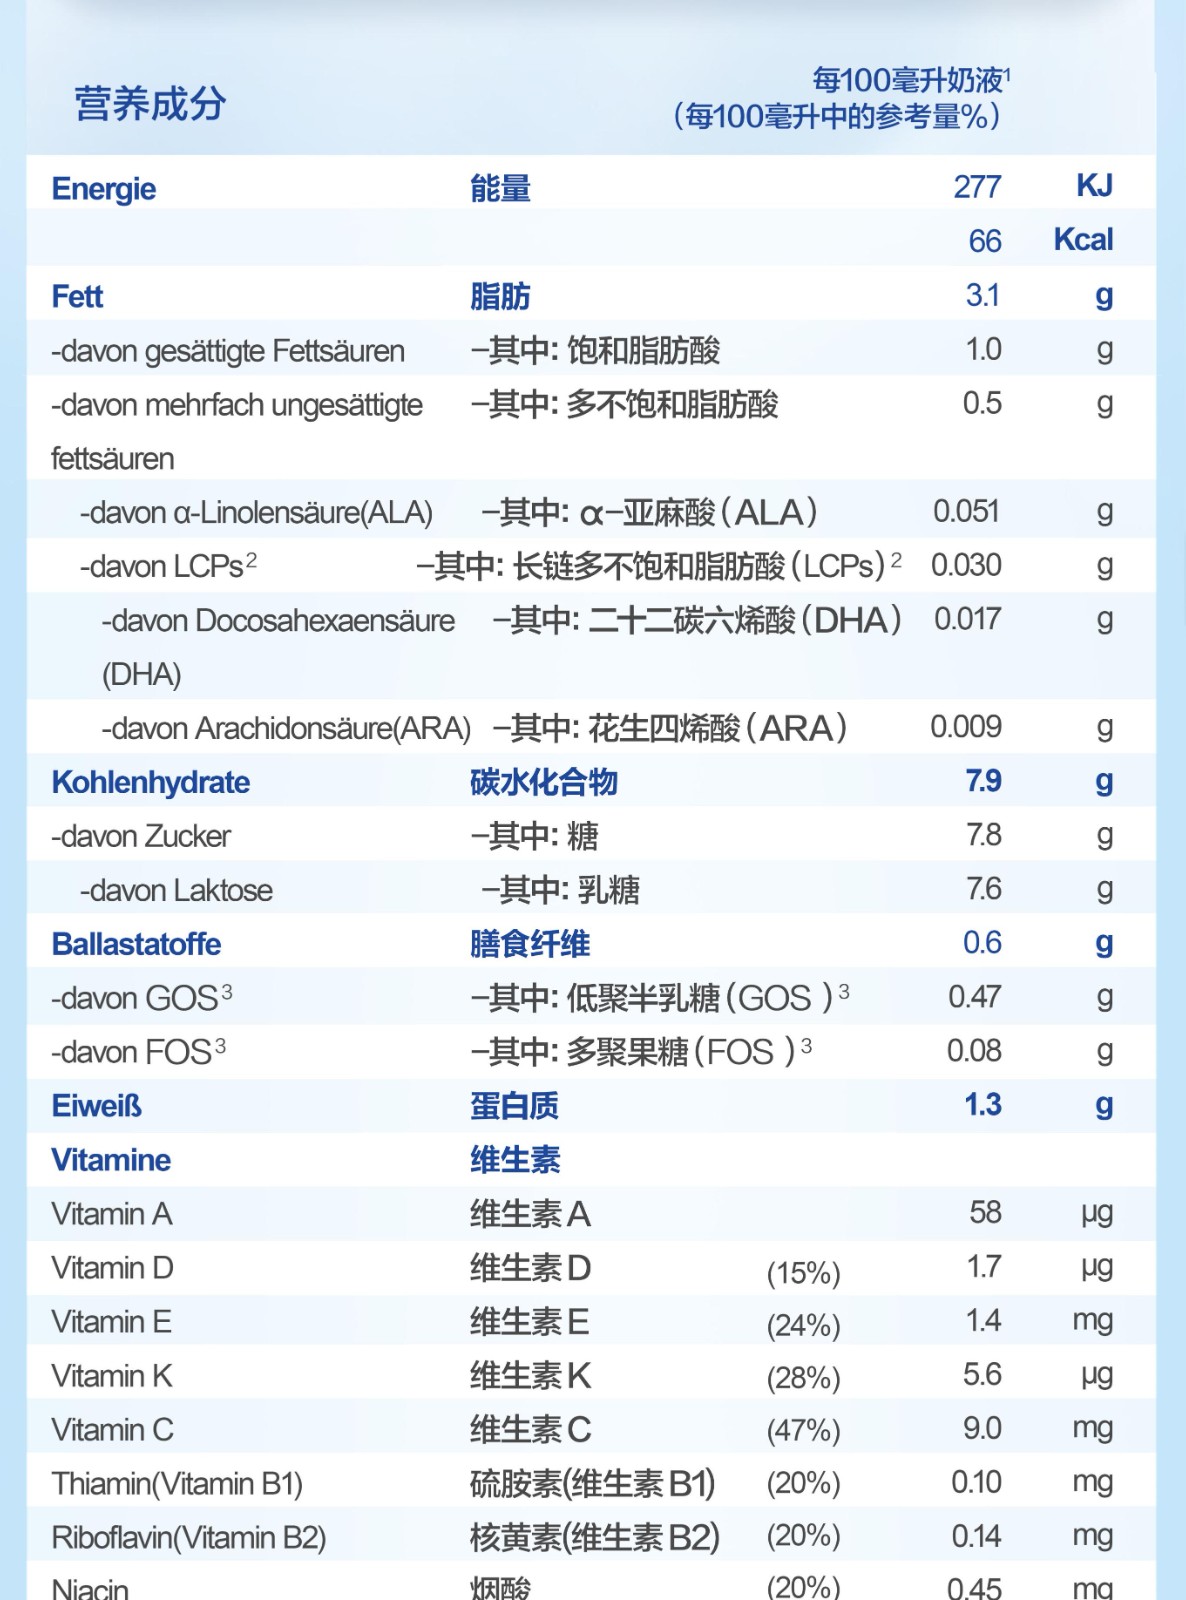
Task: Click the Energie row label
Action: [104, 189]
